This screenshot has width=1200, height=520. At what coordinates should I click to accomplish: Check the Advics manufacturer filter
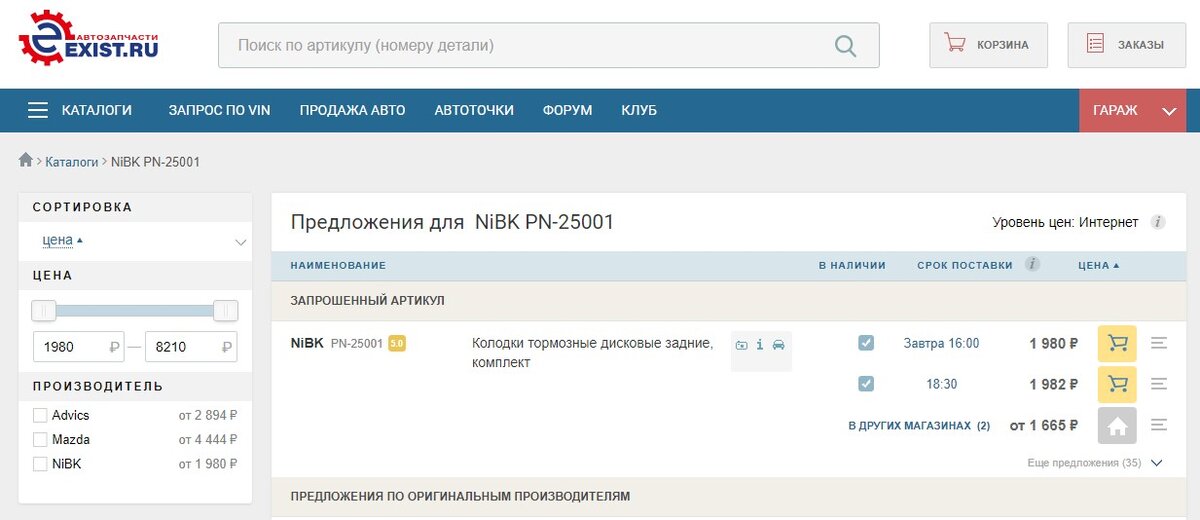tap(40, 415)
